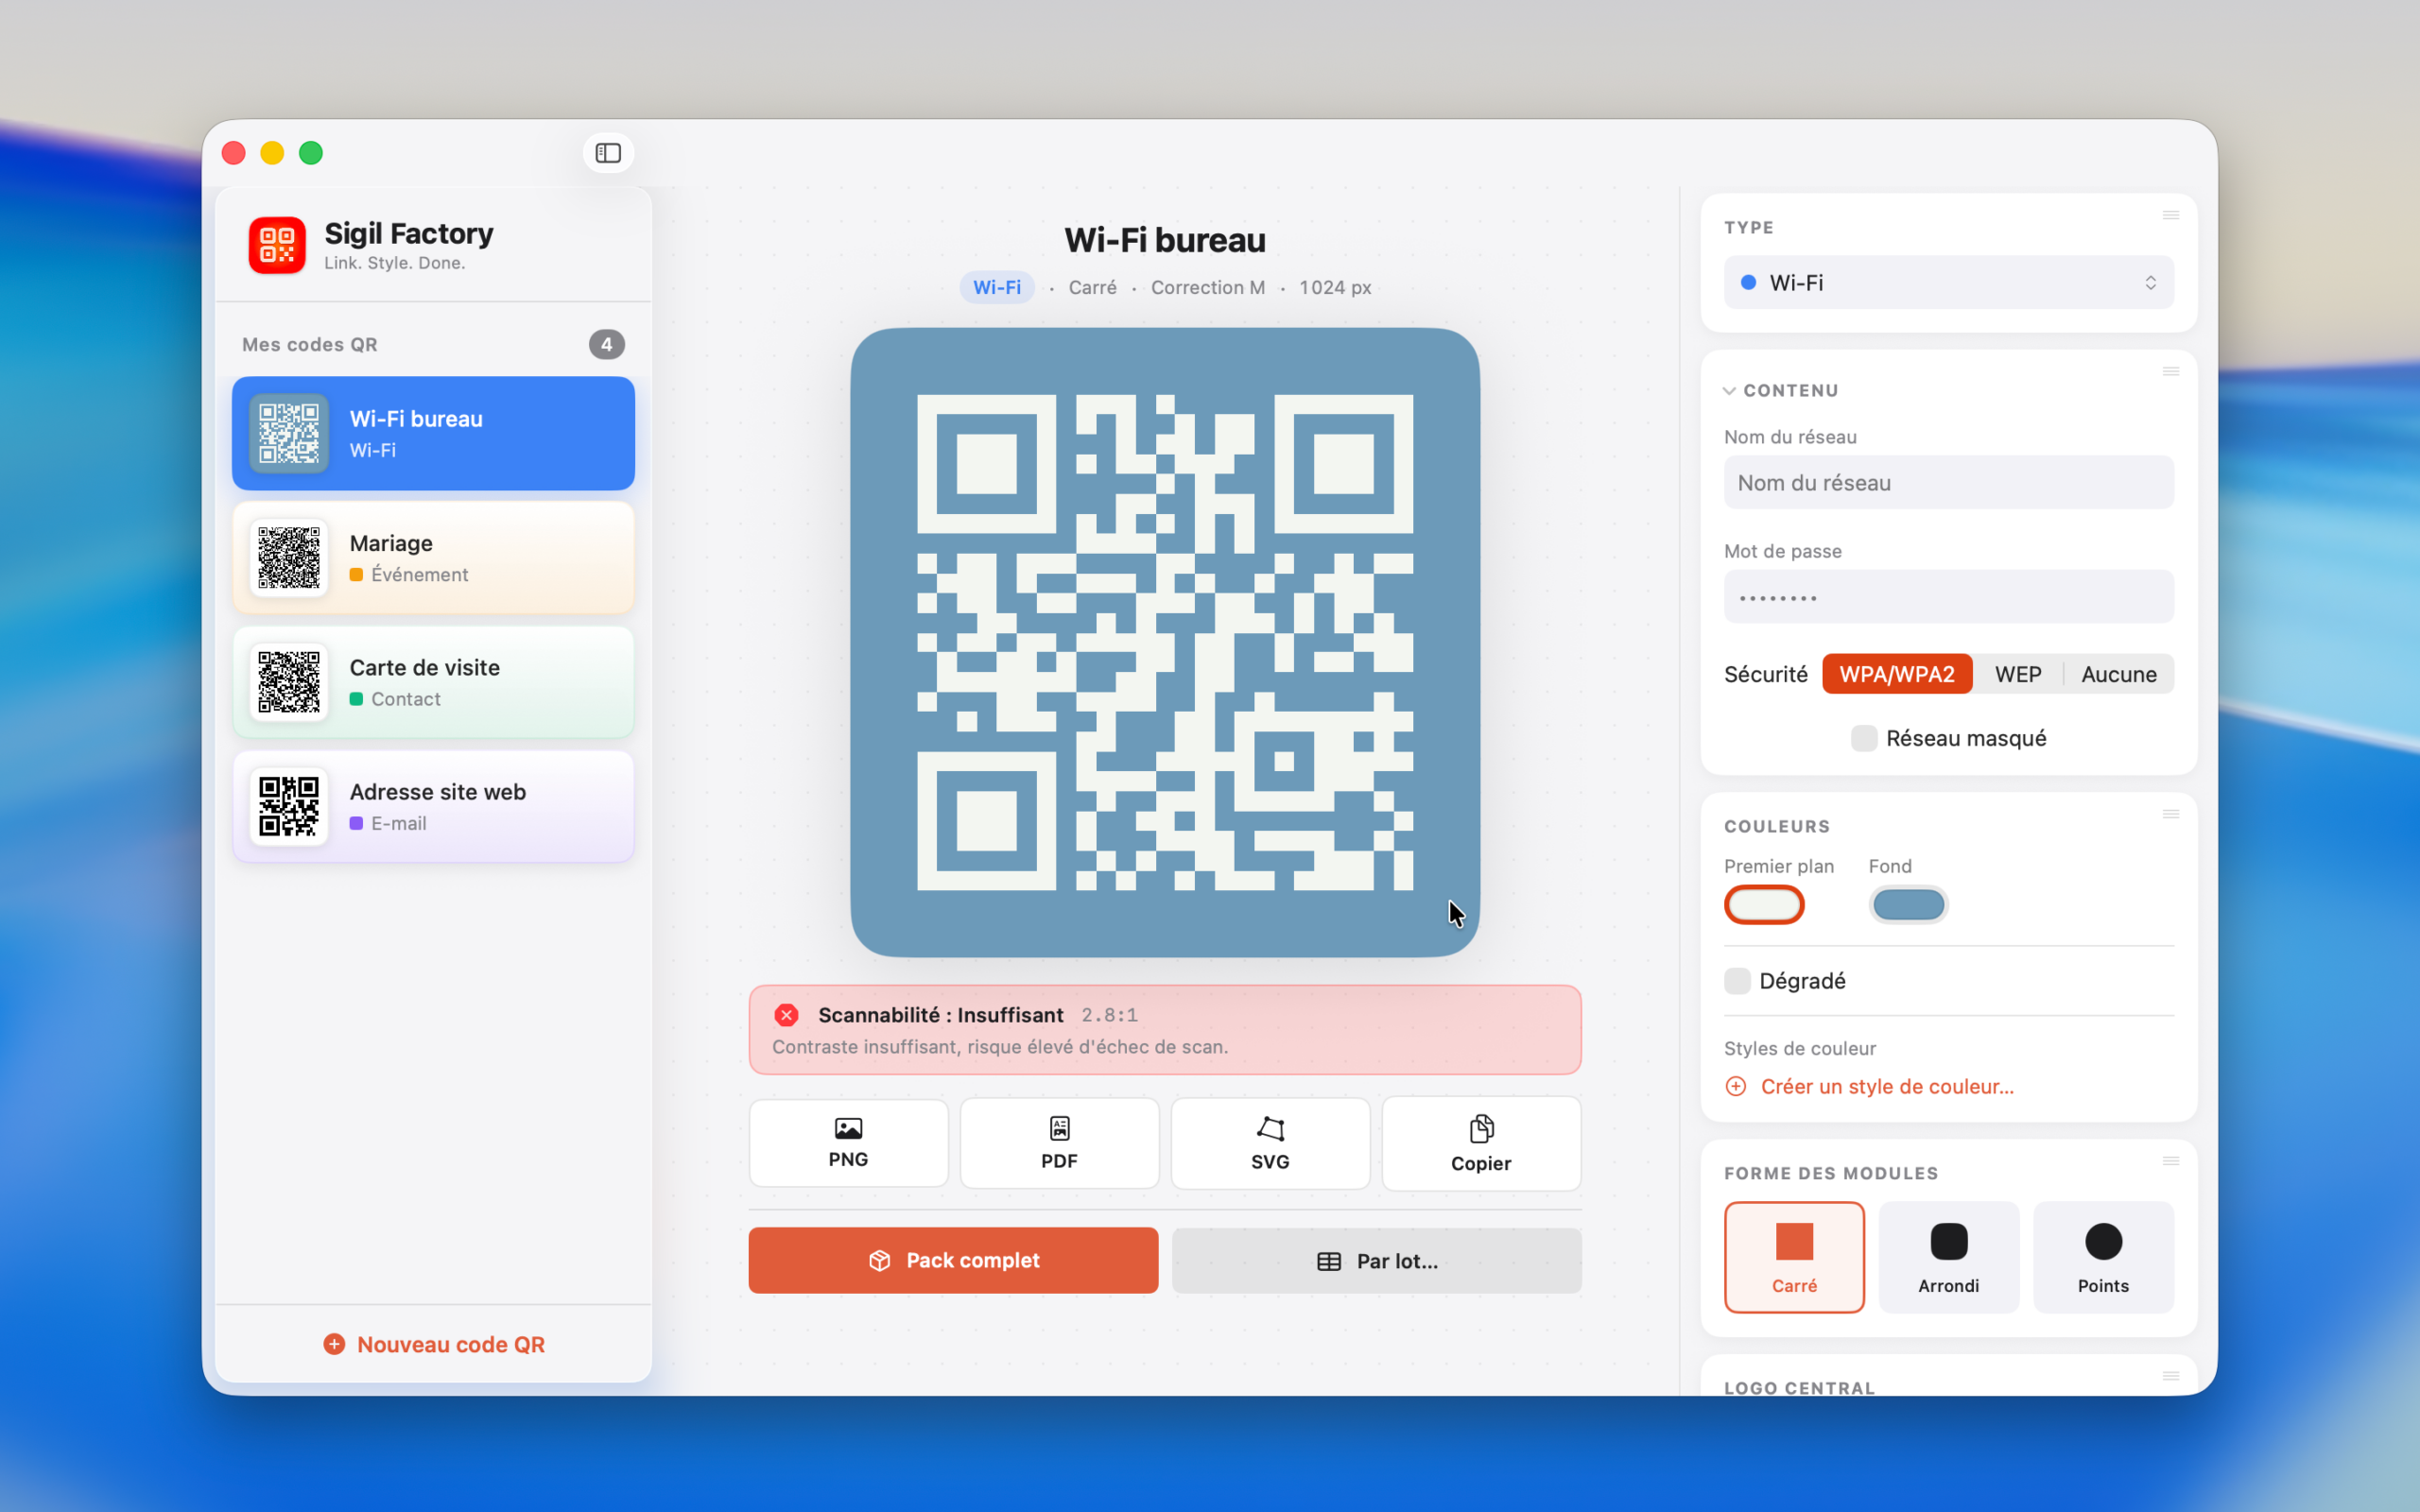Click the Carré label under title

(1092, 287)
